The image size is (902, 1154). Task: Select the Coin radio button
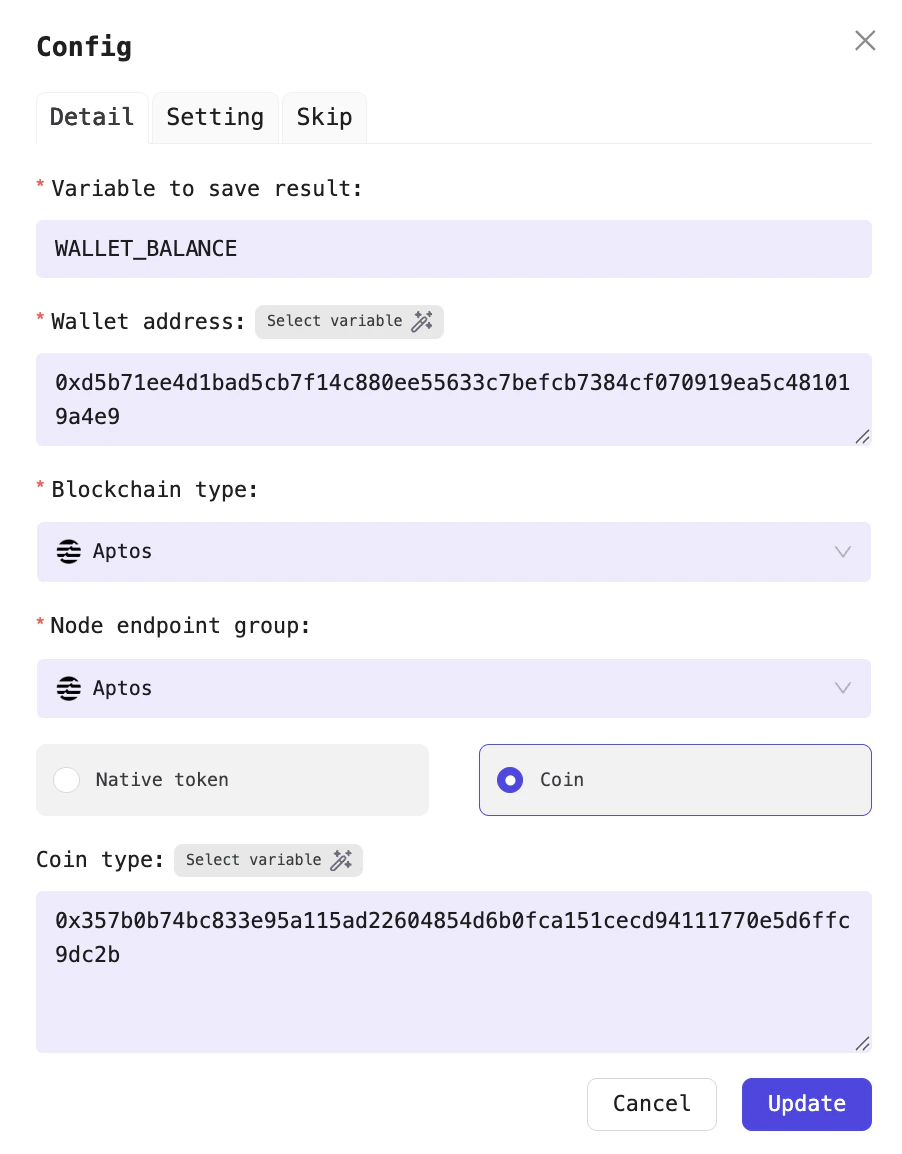(509, 779)
